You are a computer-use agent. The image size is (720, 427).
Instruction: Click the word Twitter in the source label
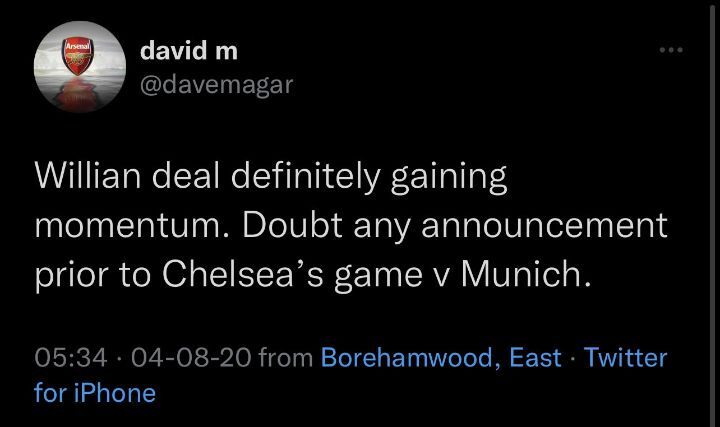[x=625, y=357]
